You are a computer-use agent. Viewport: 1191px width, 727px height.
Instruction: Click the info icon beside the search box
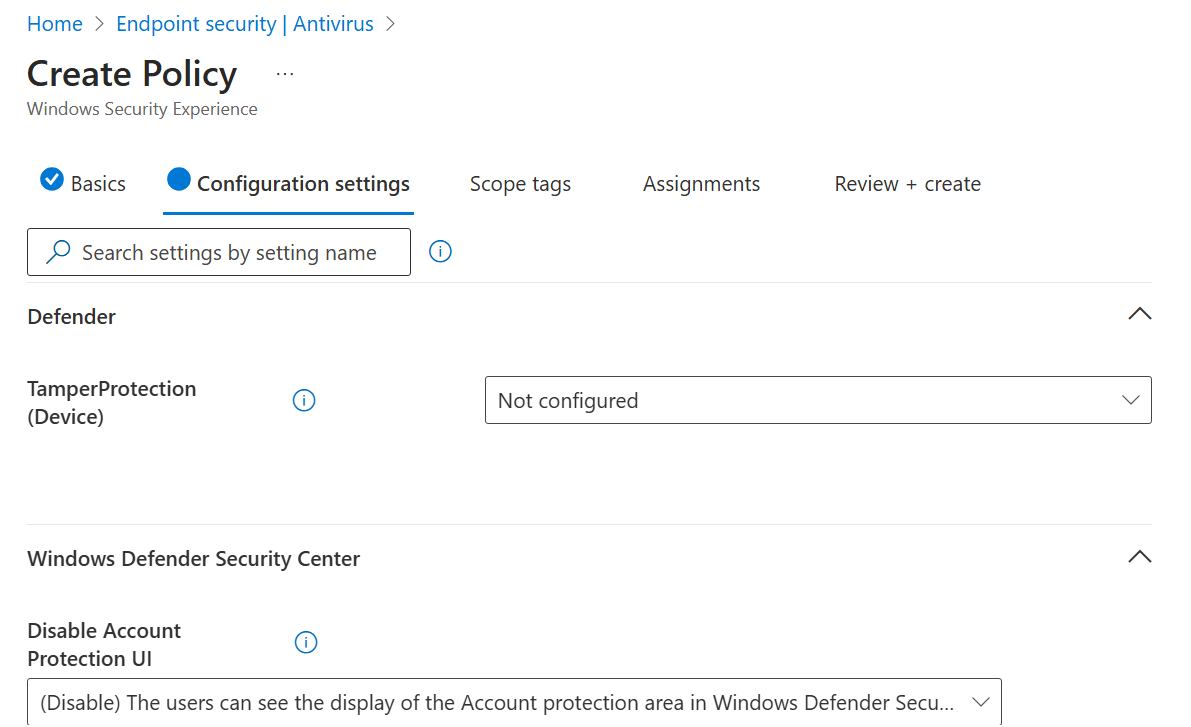(x=440, y=251)
